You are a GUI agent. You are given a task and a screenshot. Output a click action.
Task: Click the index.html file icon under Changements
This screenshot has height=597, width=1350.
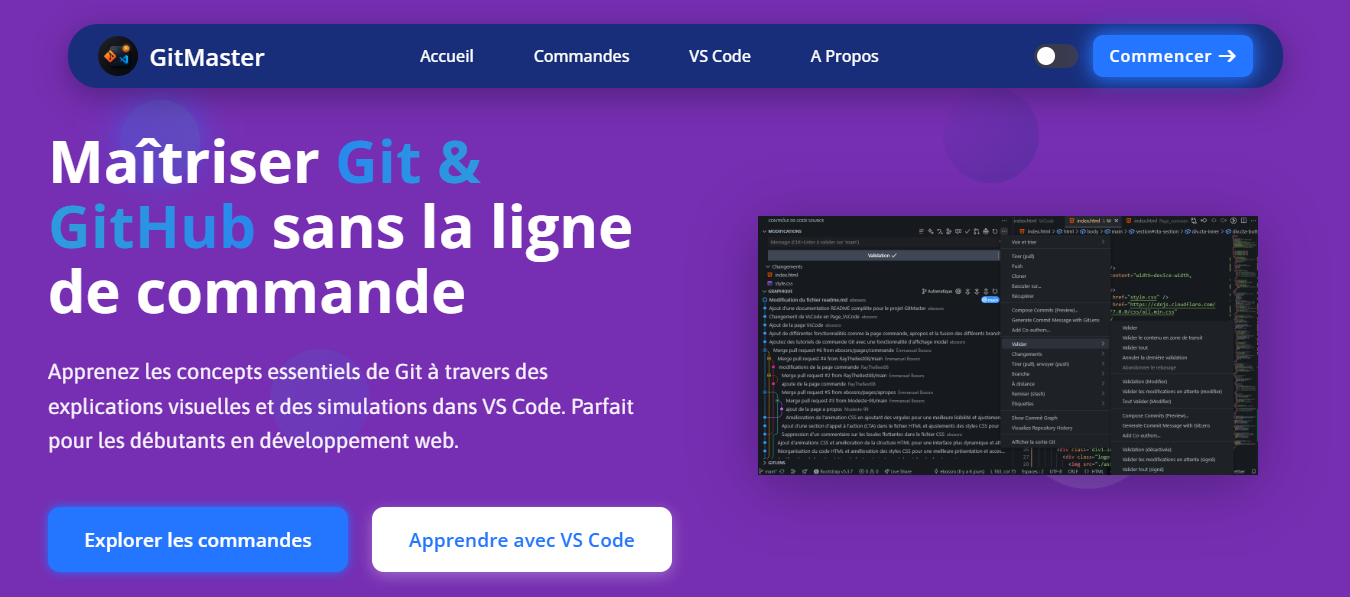[x=769, y=275]
